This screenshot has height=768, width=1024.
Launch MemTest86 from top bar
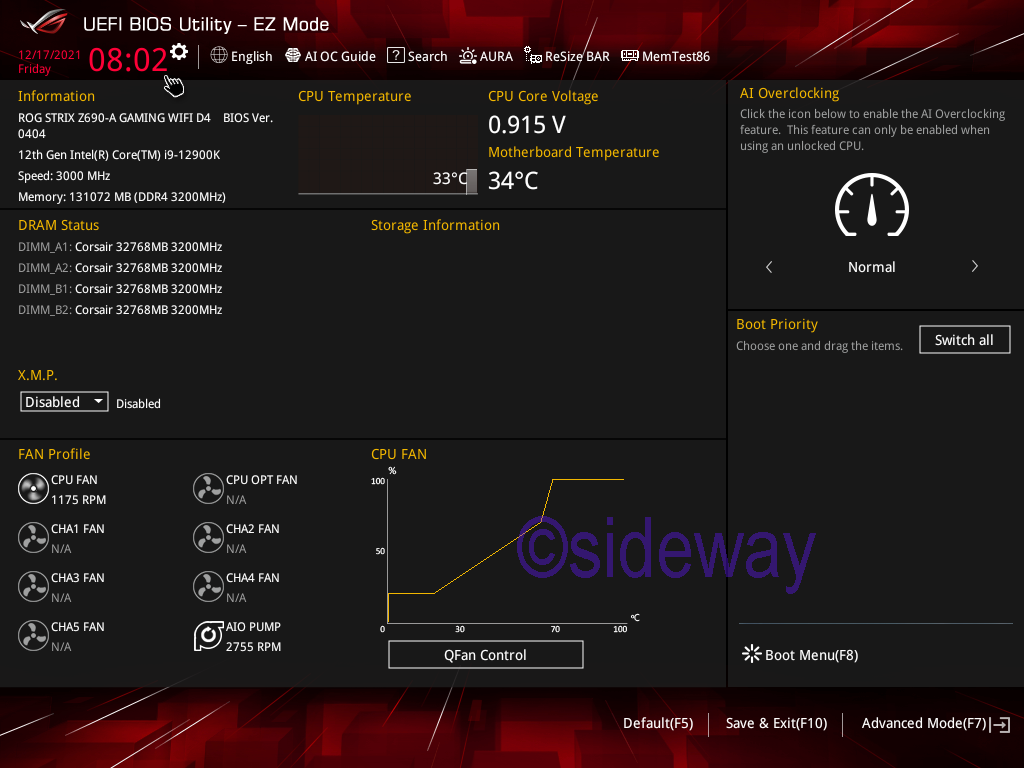pos(665,57)
